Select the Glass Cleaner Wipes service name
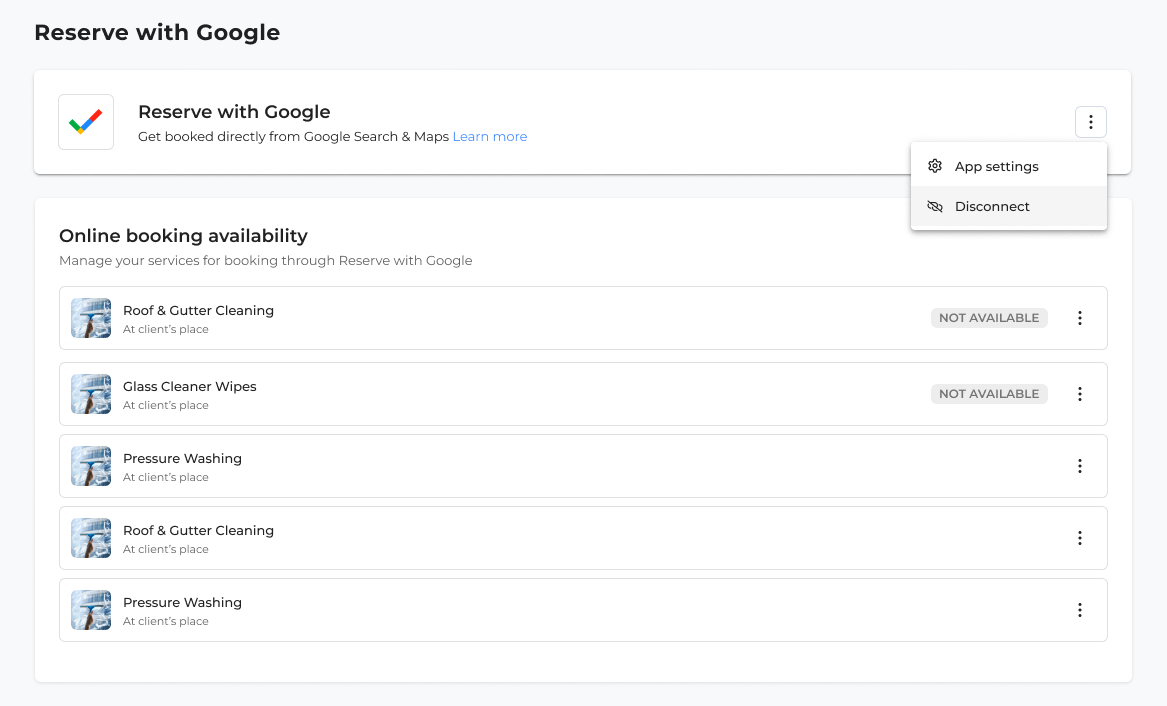Image resolution: width=1167 pixels, height=706 pixels. [189, 387]
